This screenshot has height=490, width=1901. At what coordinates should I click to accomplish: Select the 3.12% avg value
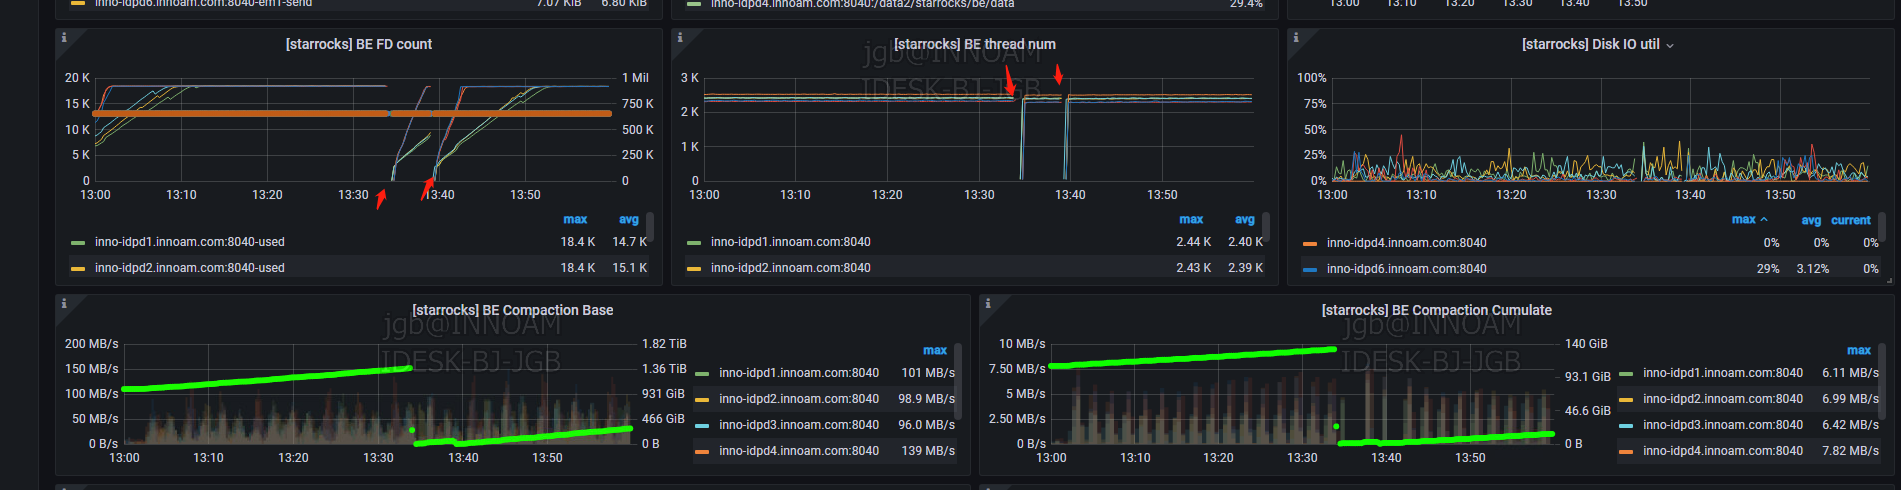tap(1813, 269)
